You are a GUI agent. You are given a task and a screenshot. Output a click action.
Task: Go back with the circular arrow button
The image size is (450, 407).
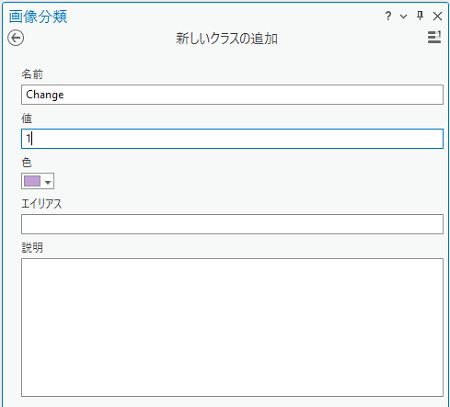(16, 38)
